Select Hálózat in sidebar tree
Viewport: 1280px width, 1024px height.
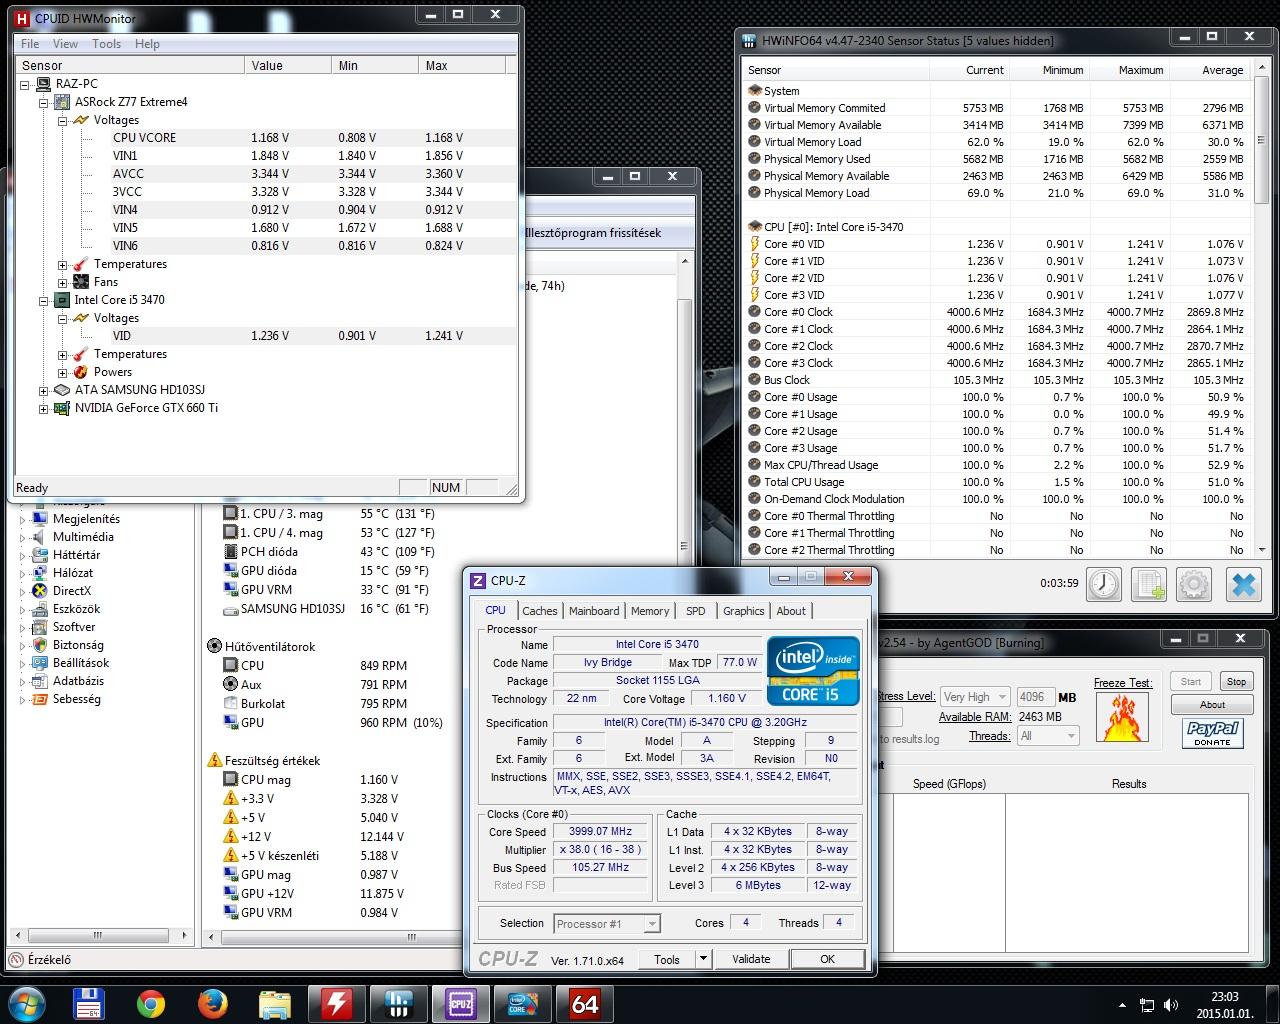(73, 573)
